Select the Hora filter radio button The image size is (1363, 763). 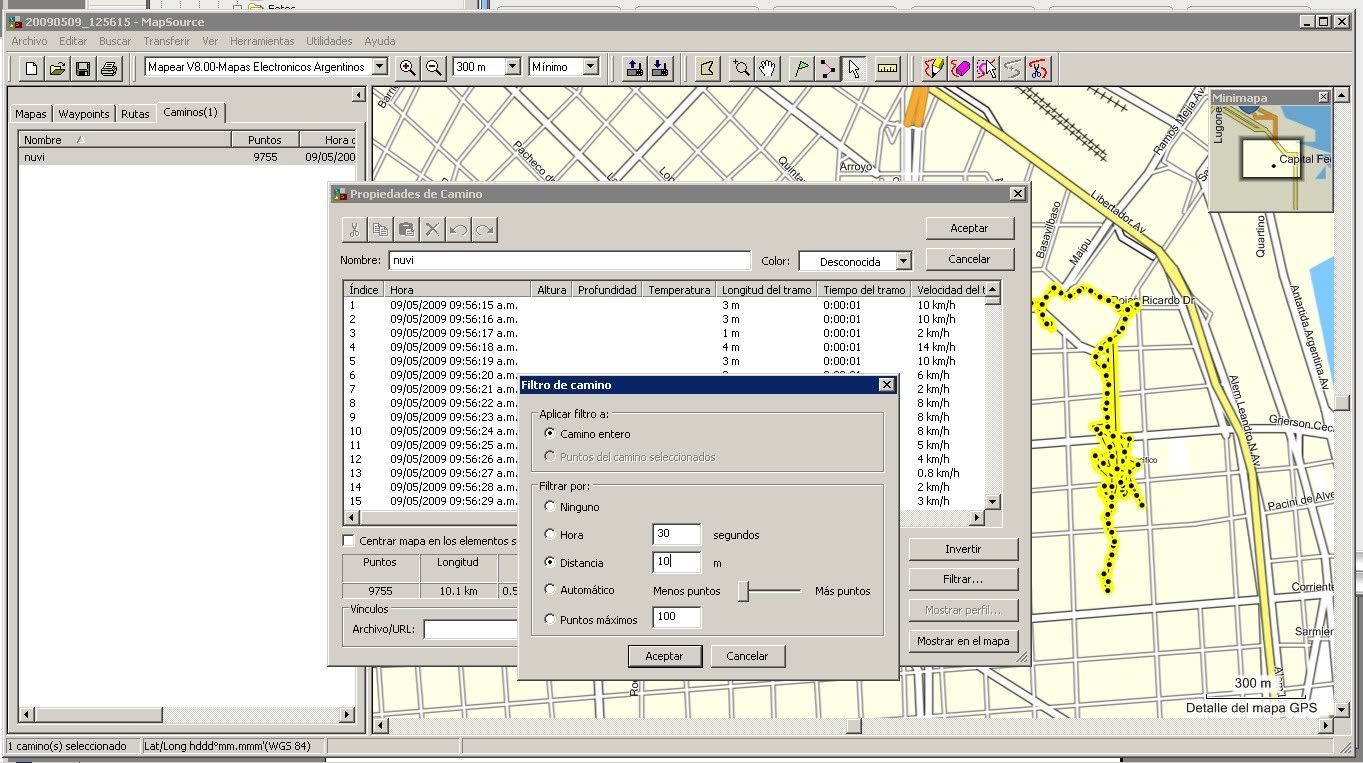[549, 535]
